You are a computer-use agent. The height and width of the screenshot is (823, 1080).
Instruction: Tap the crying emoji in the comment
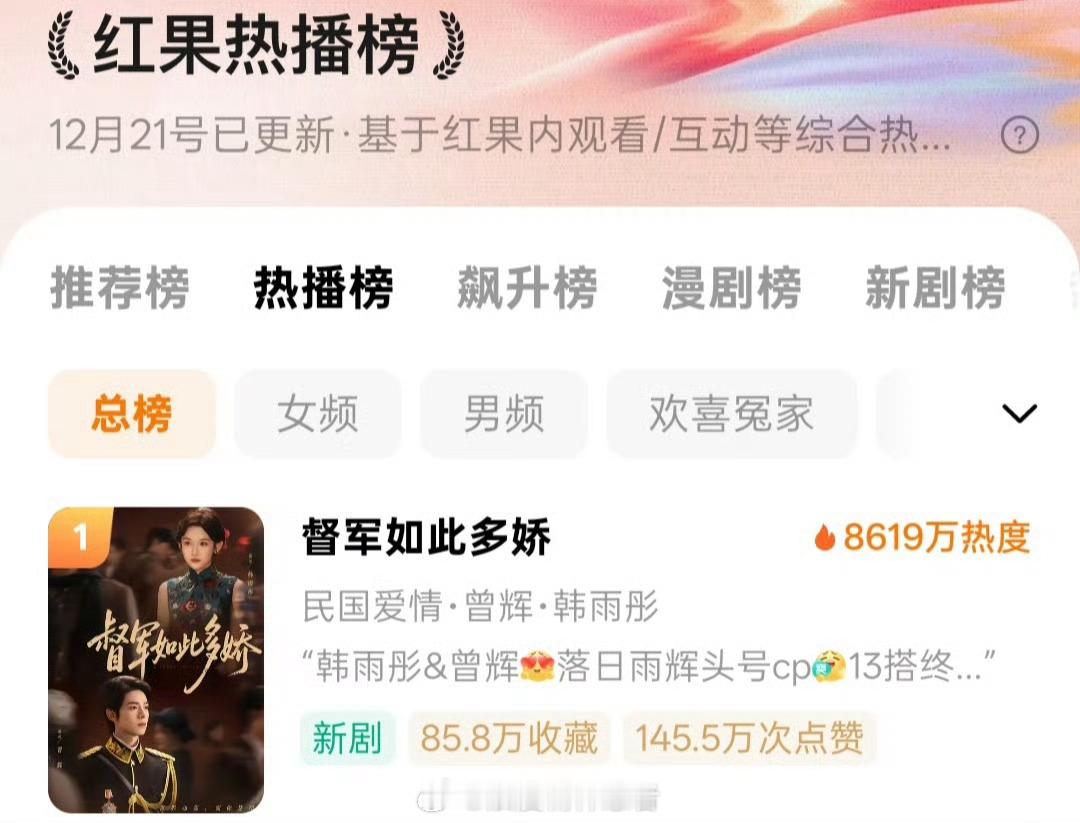[829, 666]
